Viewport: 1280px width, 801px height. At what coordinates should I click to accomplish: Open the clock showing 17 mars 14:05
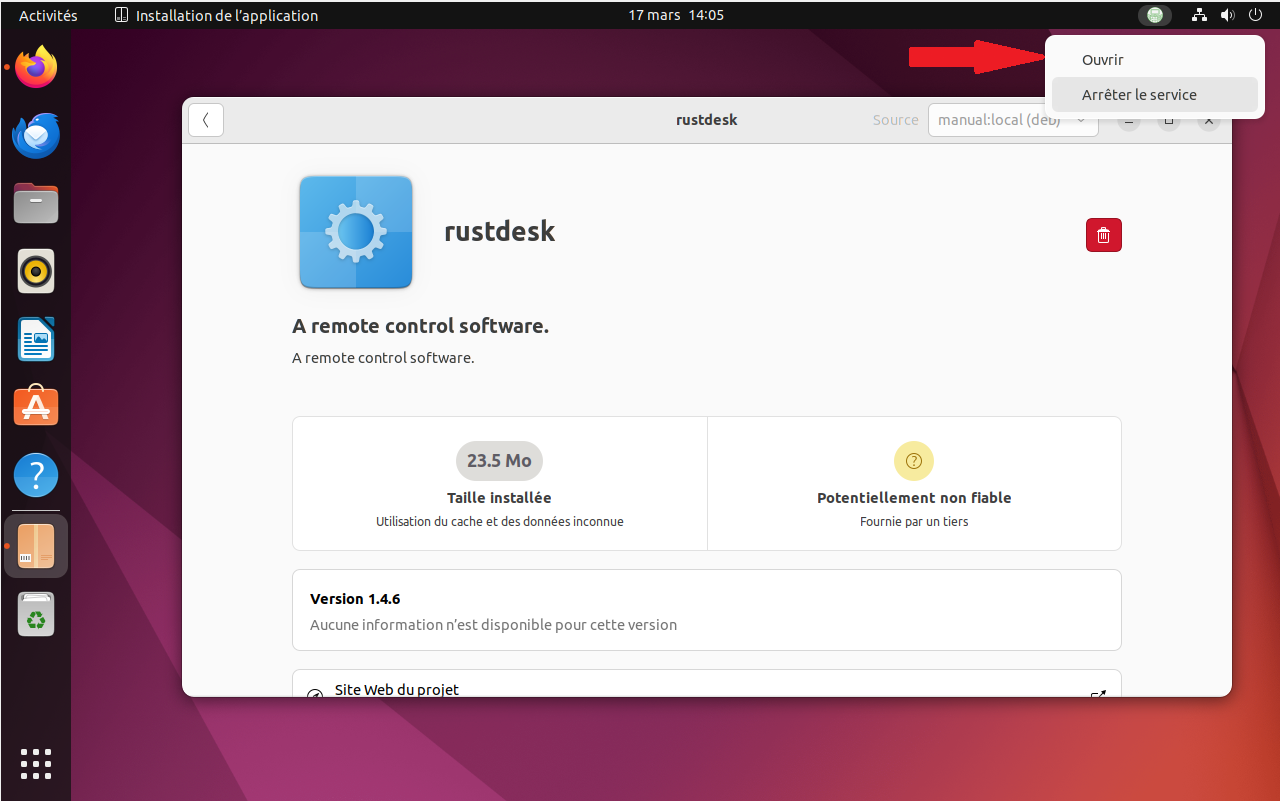676,15
